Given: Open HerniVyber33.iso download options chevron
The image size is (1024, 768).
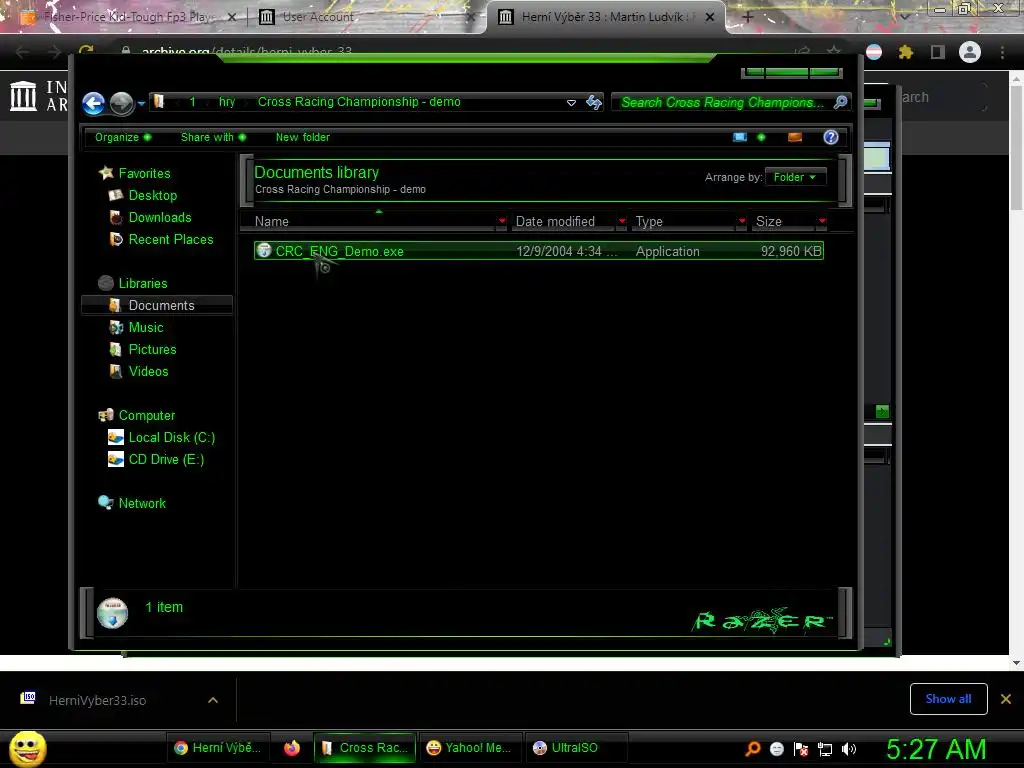Looking at the screenshot, I should 213,700.
